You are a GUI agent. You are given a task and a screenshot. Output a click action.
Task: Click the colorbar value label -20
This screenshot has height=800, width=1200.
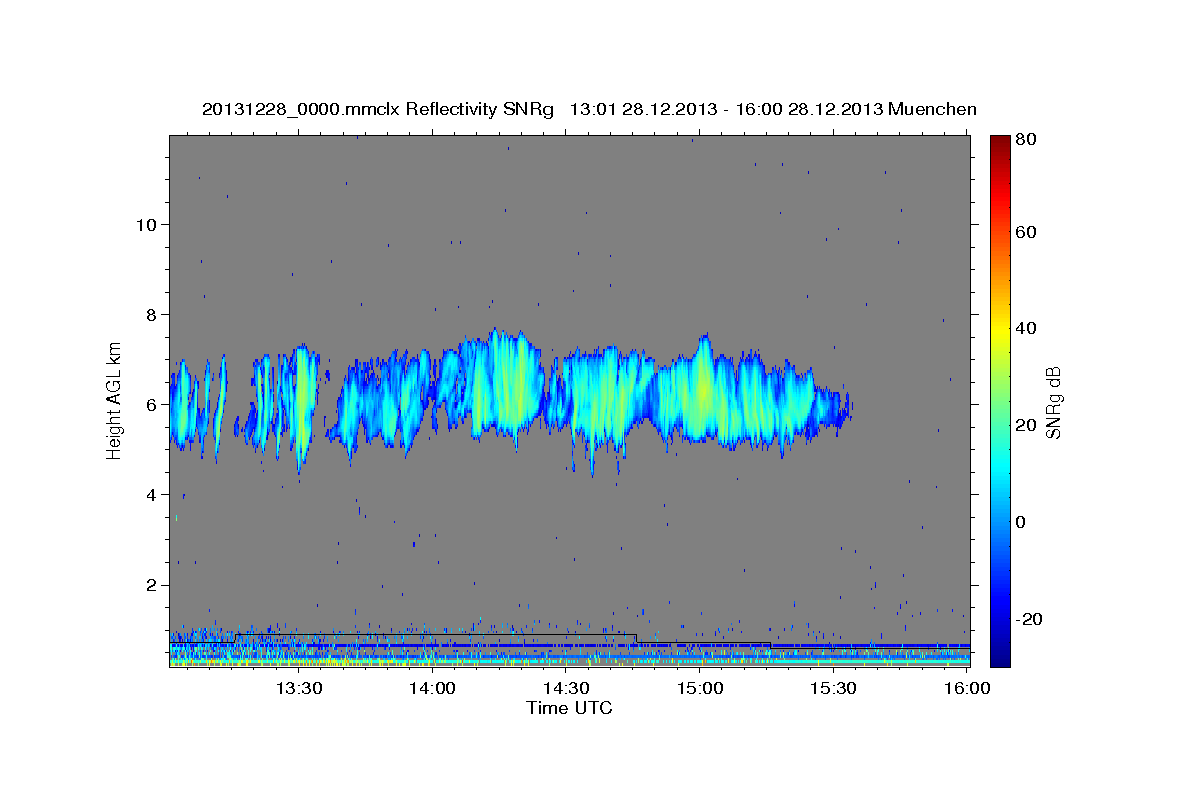coord(1027,619)
